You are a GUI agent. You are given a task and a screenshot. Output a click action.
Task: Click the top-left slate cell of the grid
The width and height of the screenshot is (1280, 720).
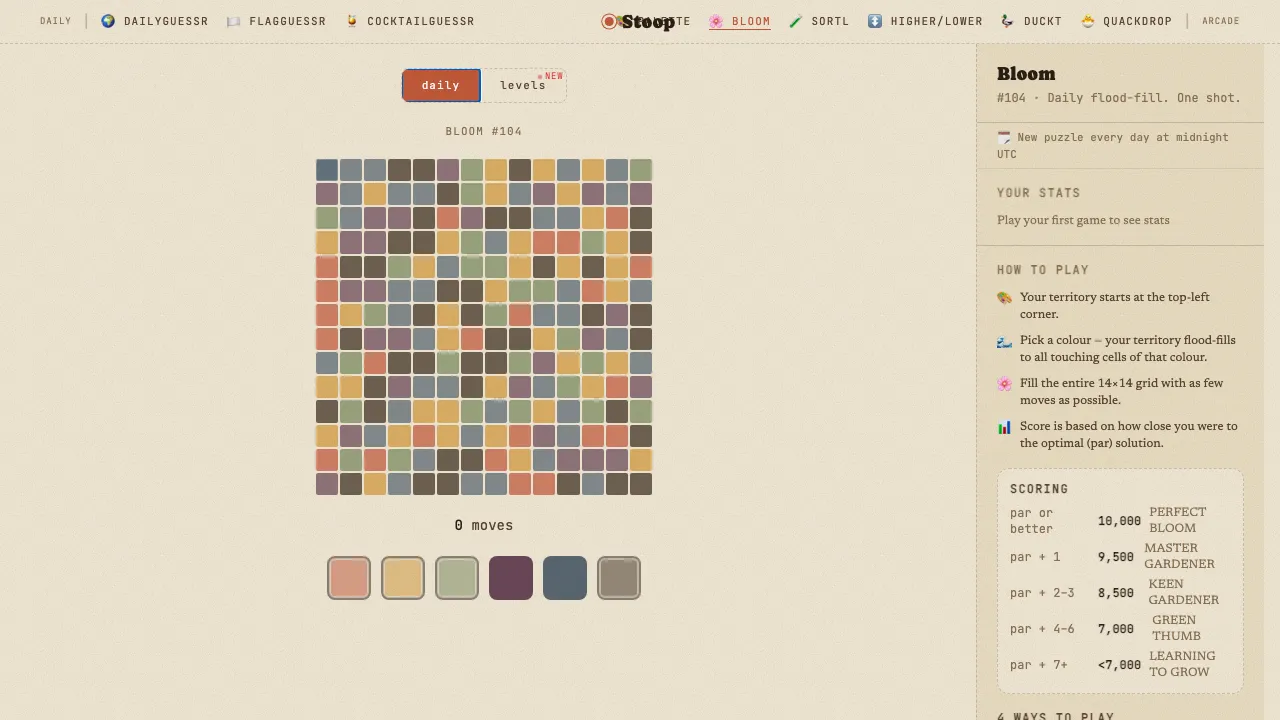point(327,170)
